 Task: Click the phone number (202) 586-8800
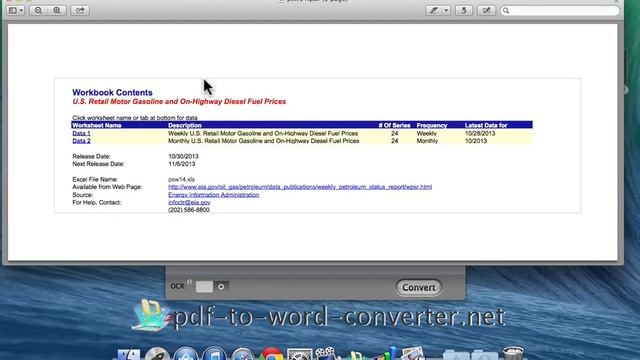coord(189,210)
